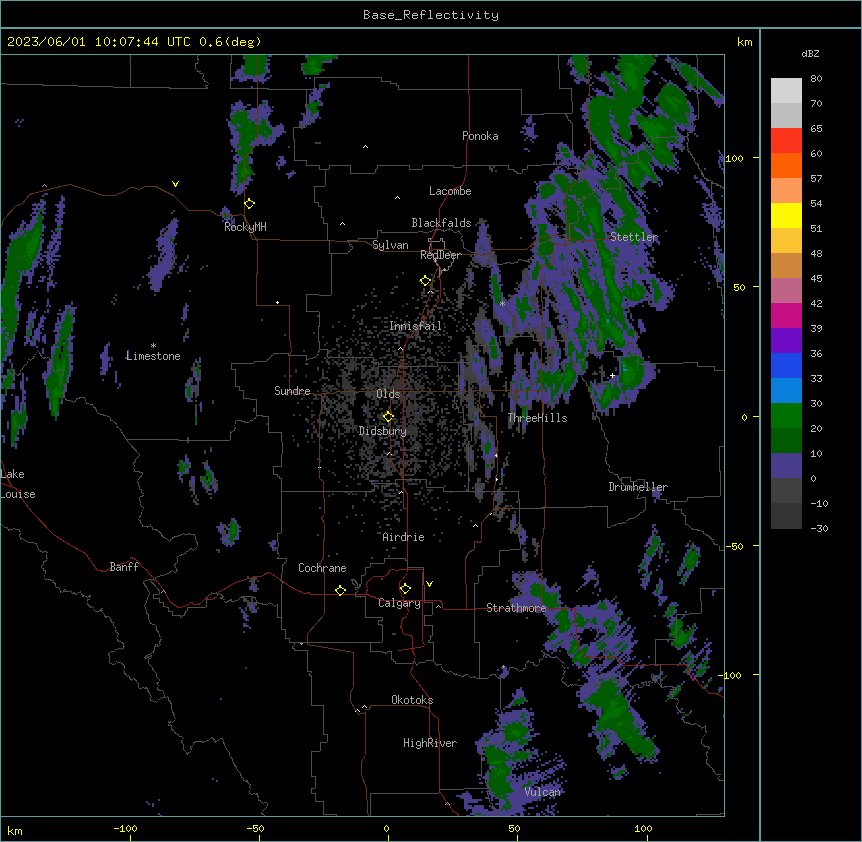Screen dimensions: 862x842
Task: Pick the bright green 20-30 dBZ legend swatch
Action: [786, 416]
